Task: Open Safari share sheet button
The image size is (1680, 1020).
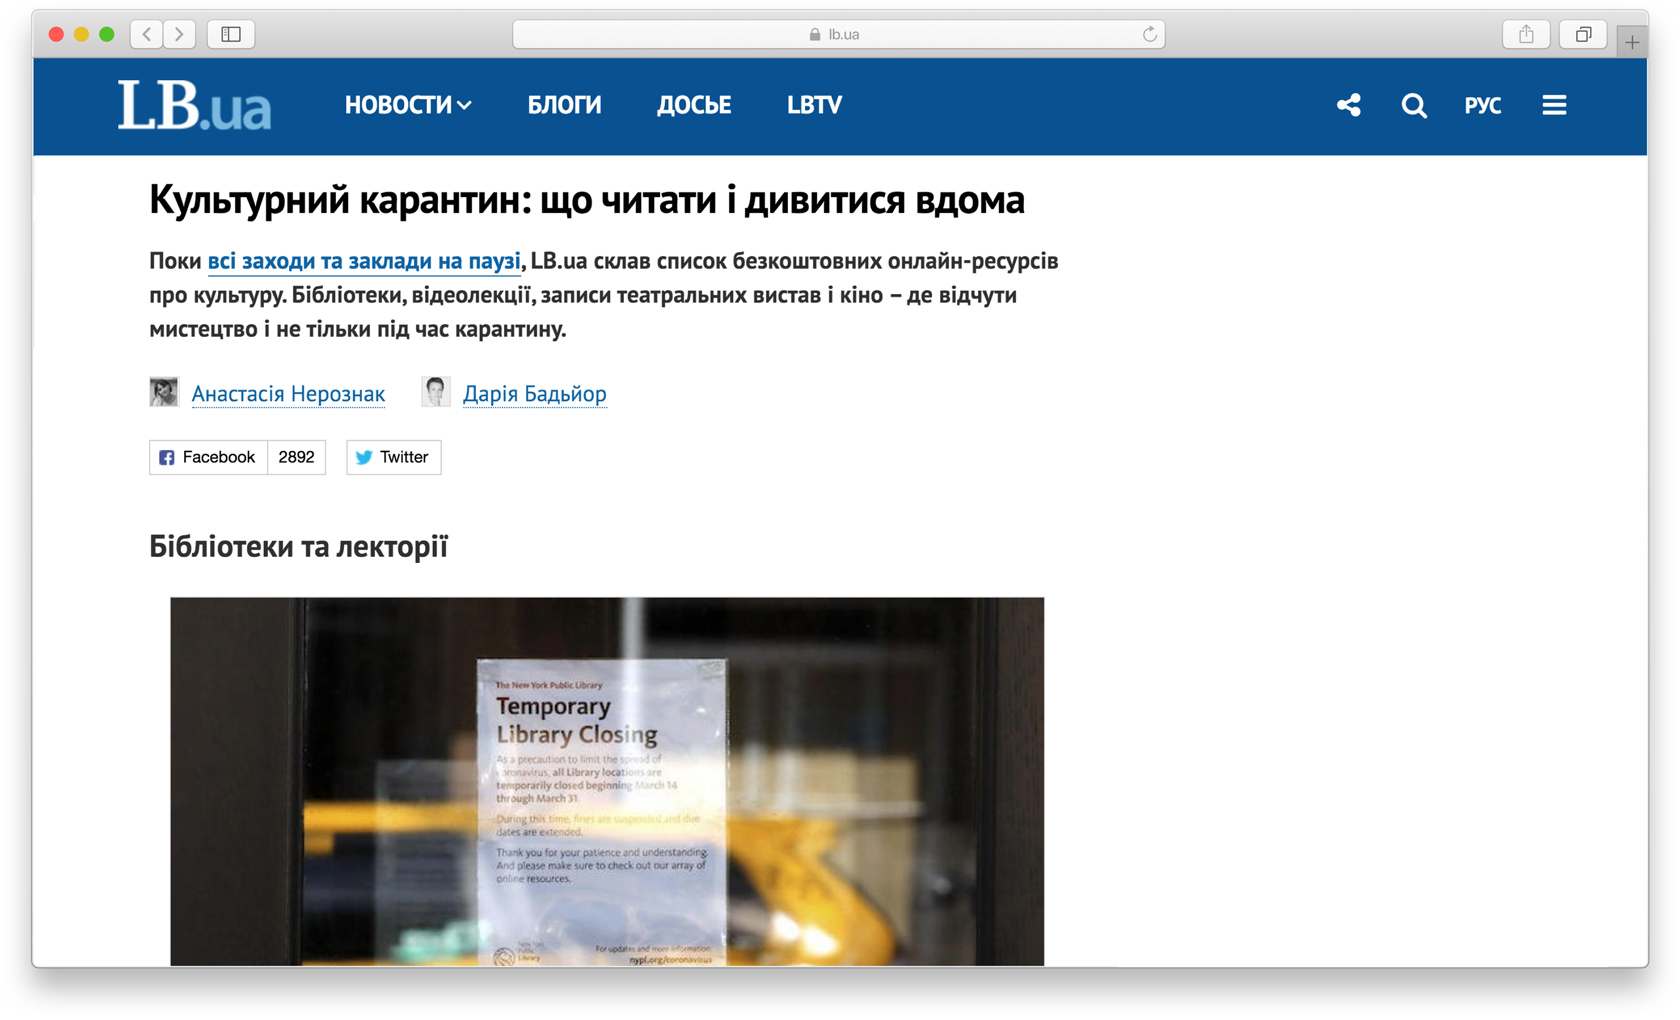Action: tap(1525, 34)
